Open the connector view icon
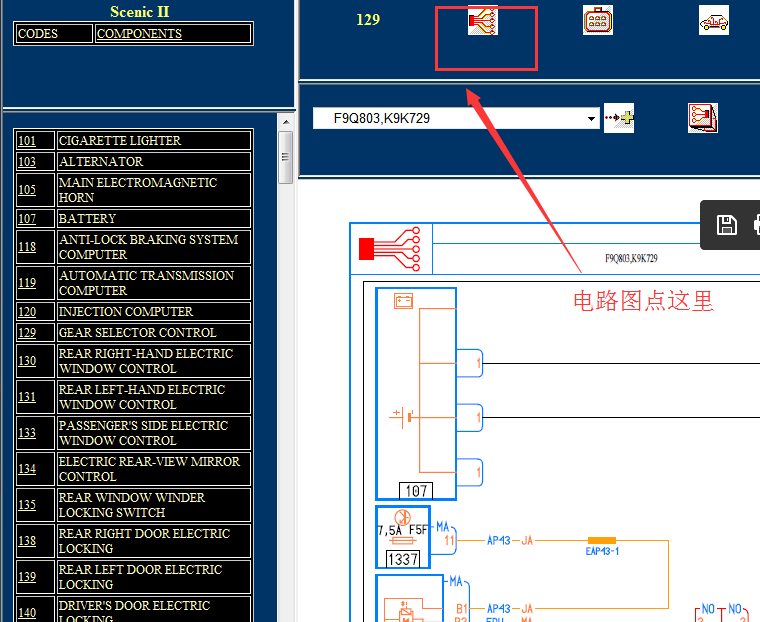This screenshot has height=622, width=760. (x=598, y=20)
